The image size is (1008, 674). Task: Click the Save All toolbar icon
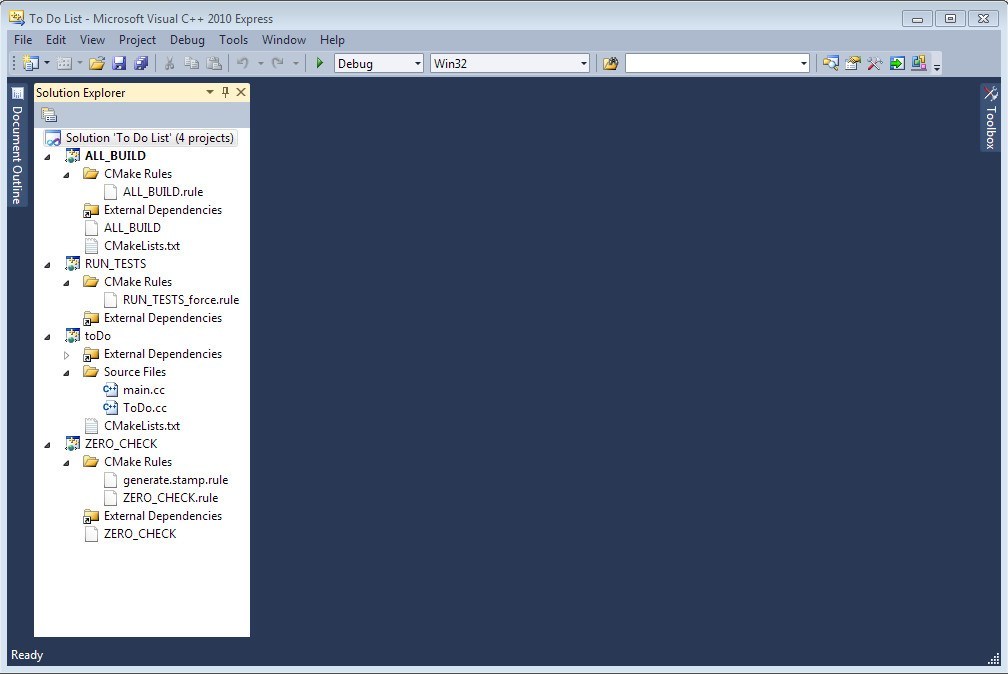pyautogui.click(x=140, y=63)
